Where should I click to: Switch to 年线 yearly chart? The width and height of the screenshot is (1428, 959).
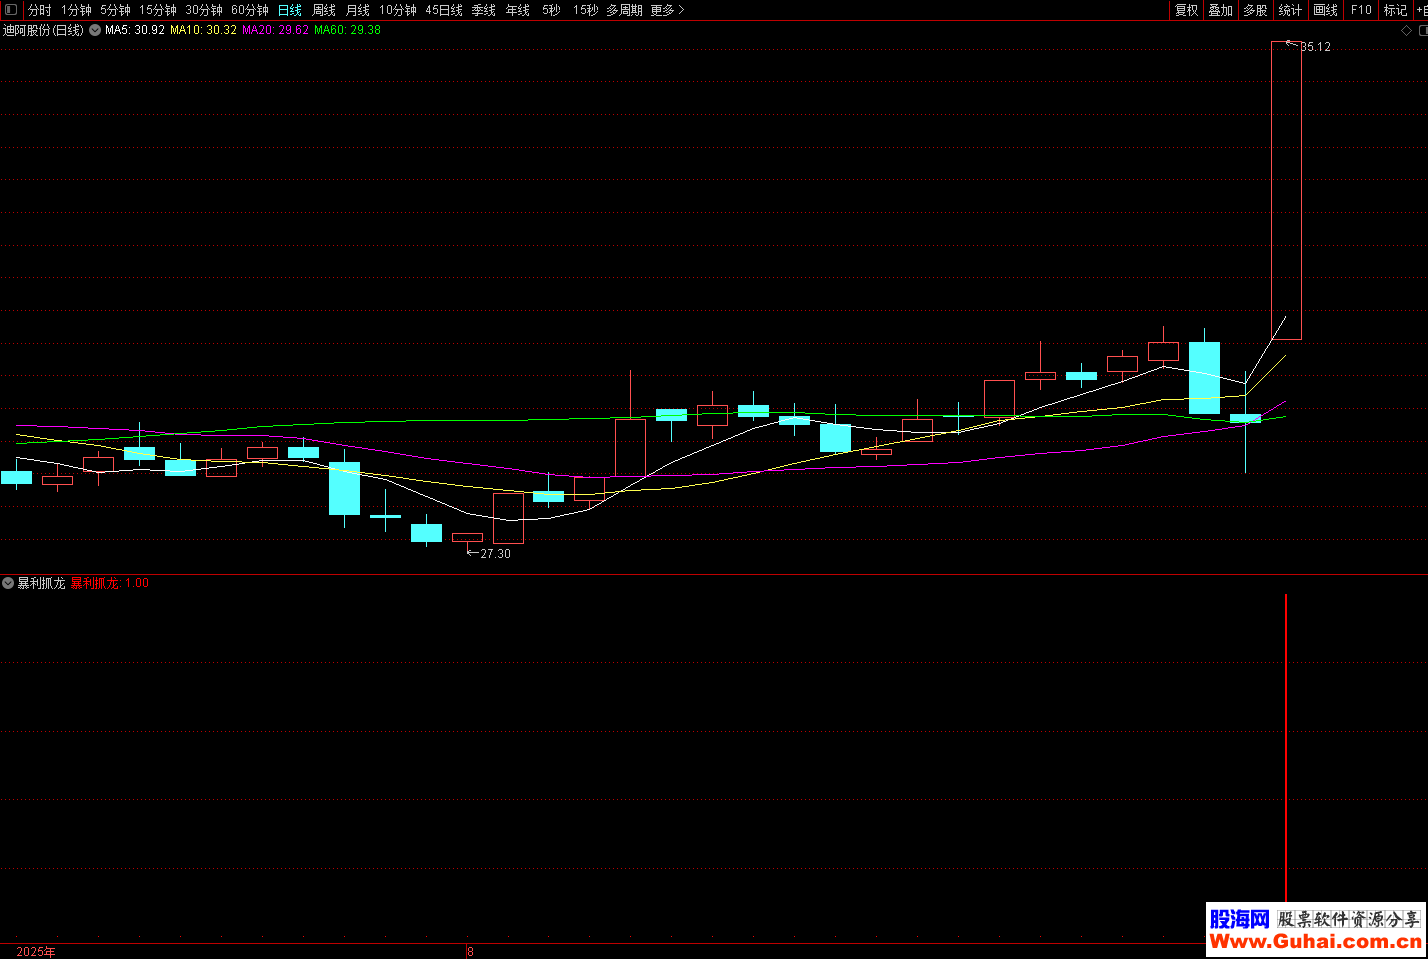tap(518, 10)
